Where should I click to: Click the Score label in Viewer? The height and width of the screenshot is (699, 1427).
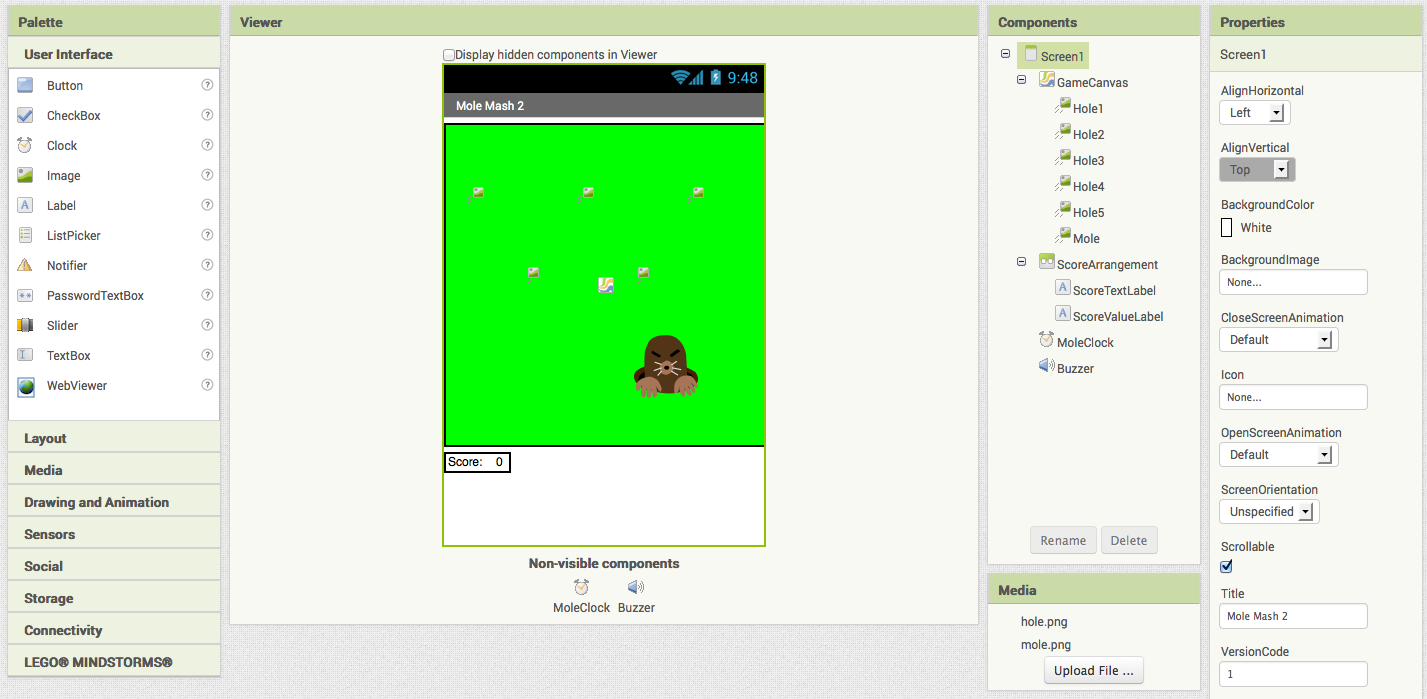[465, 462]
